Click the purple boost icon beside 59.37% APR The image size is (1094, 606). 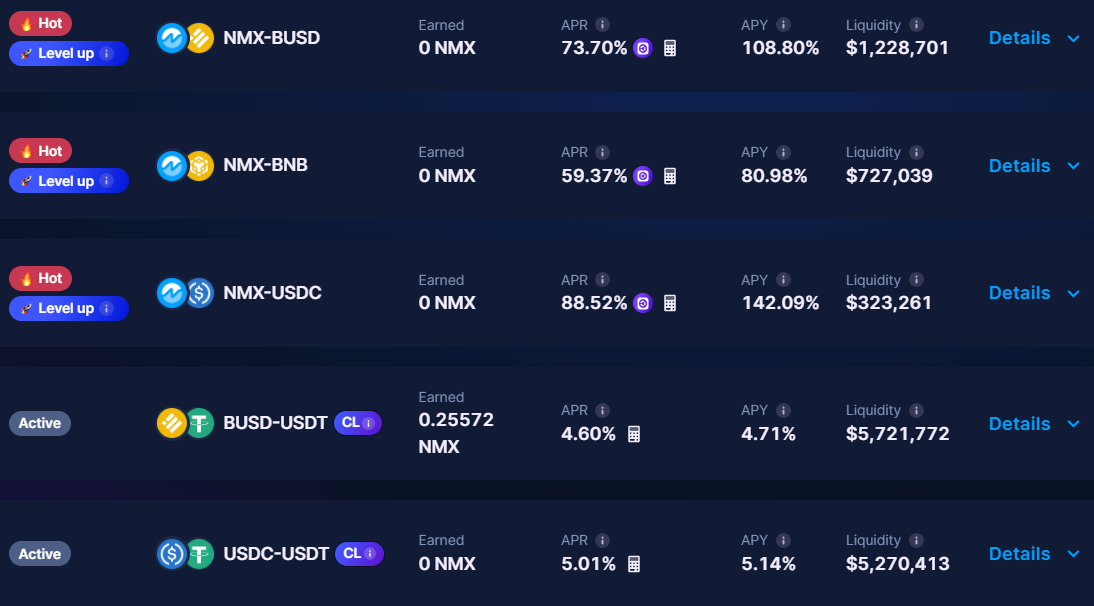click(643, 176)
